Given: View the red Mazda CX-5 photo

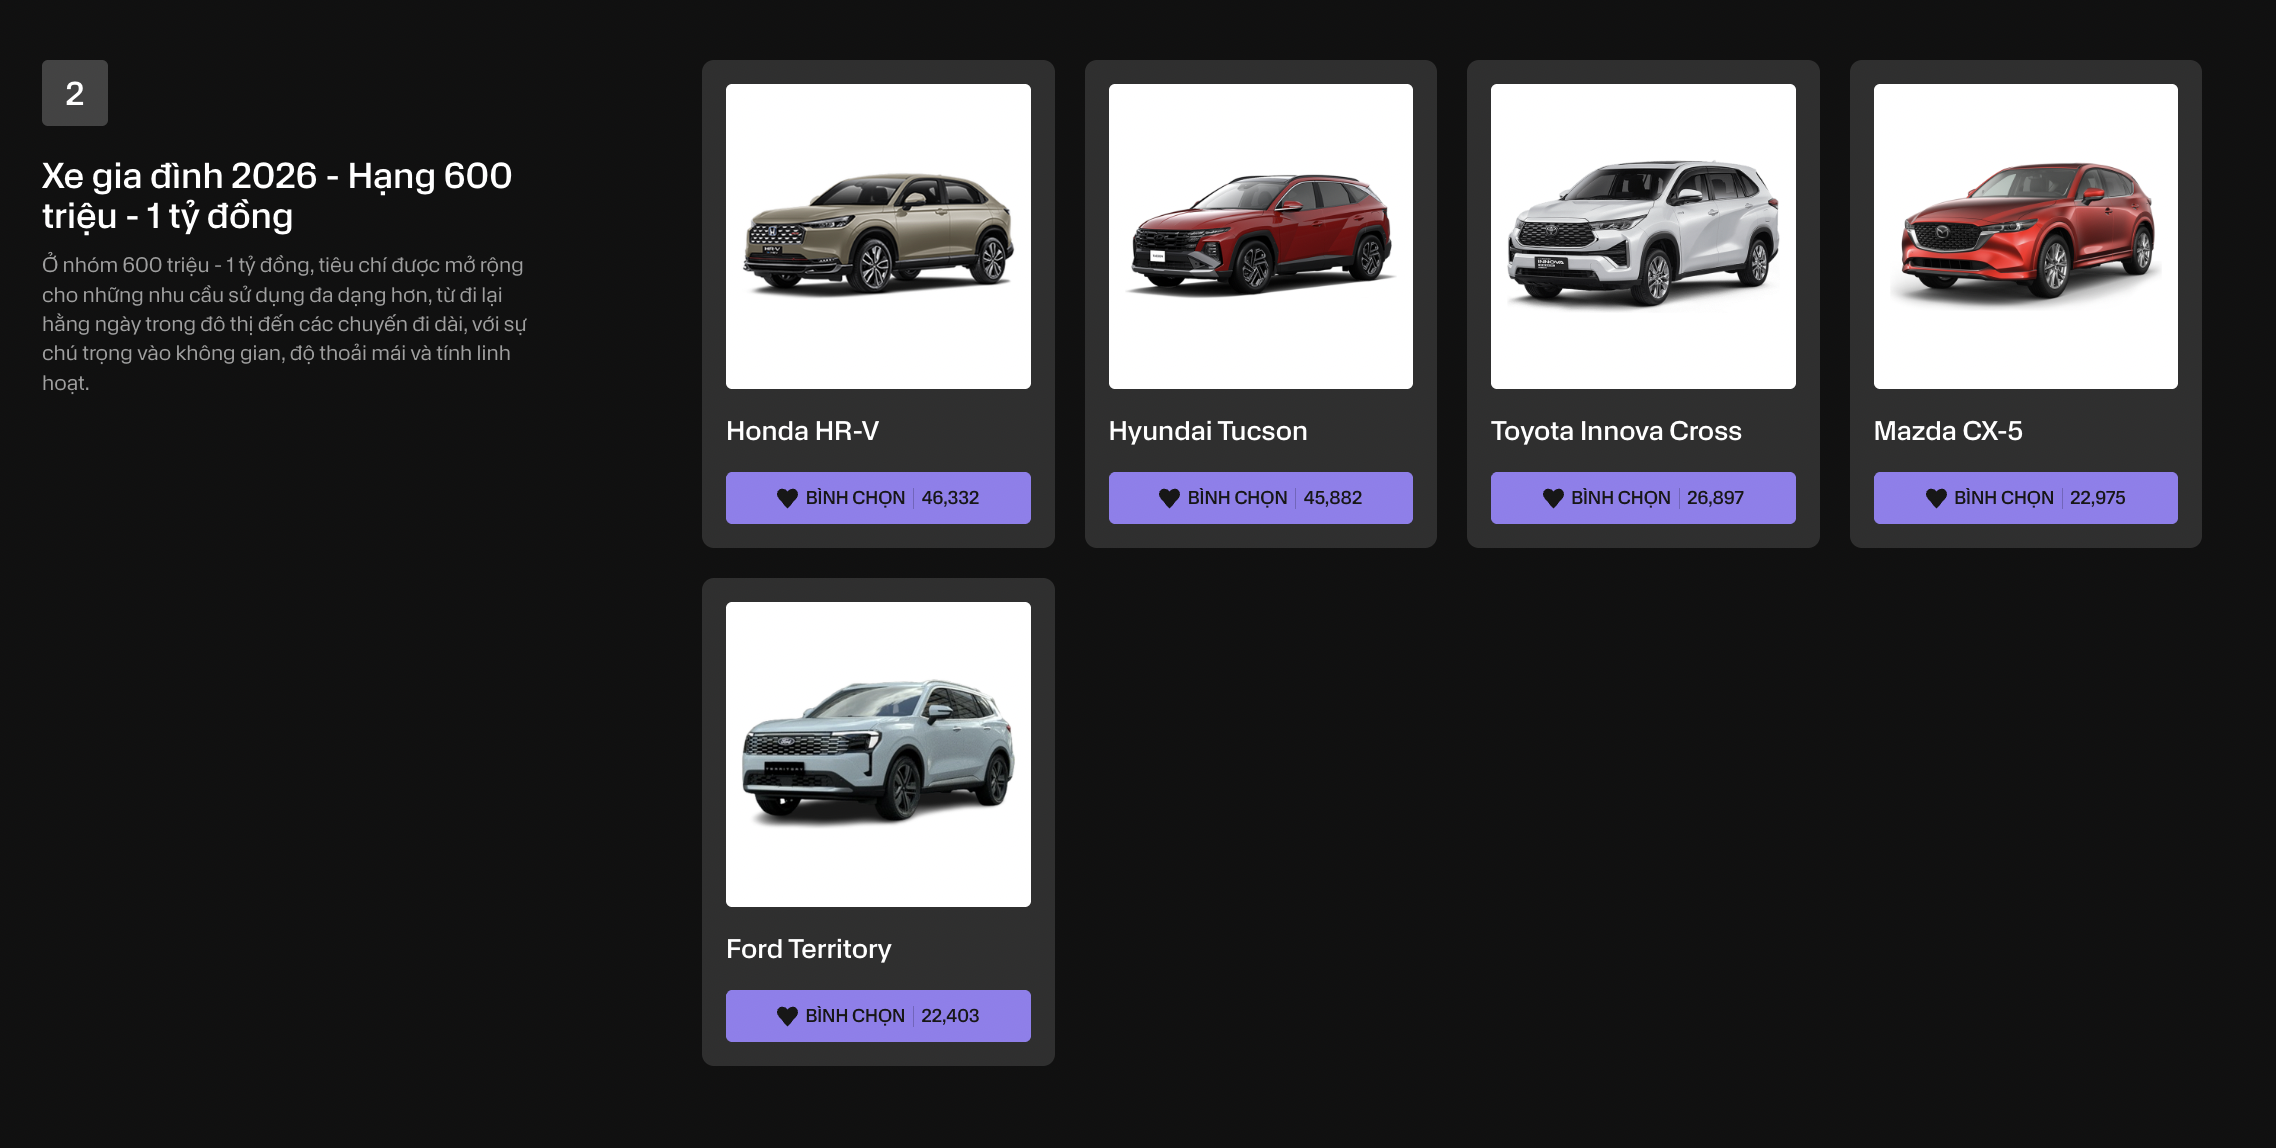Looking at the screenshot, I should pos(2025,236).
